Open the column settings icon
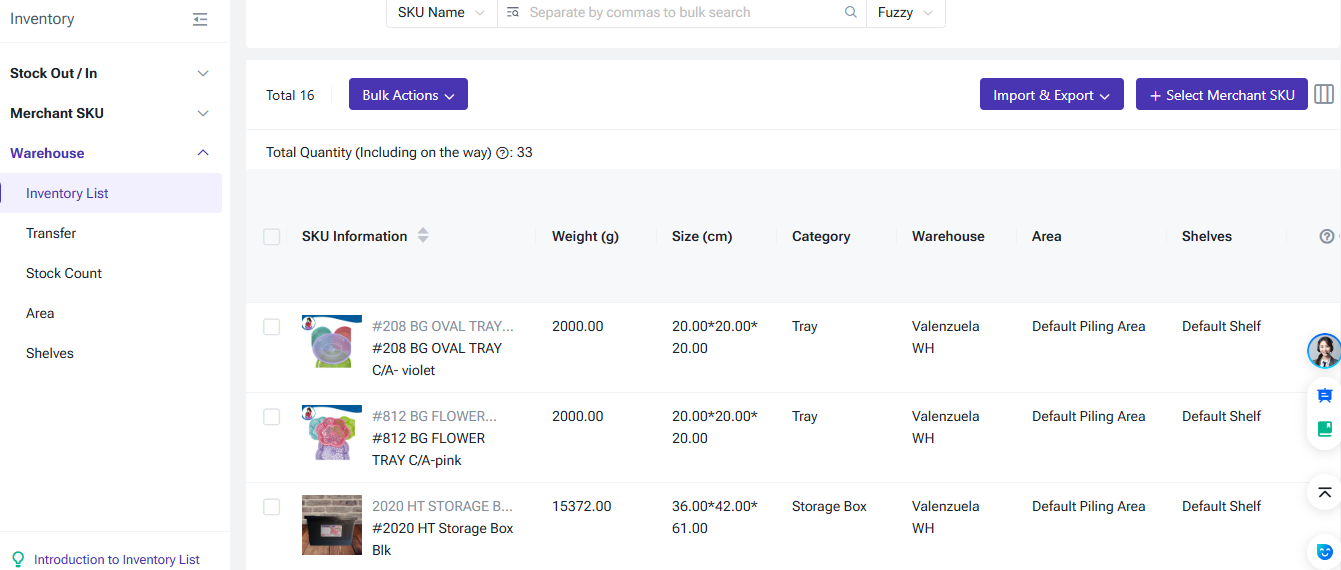This screenshot has height=570, width=1341. click(1324, 95)
